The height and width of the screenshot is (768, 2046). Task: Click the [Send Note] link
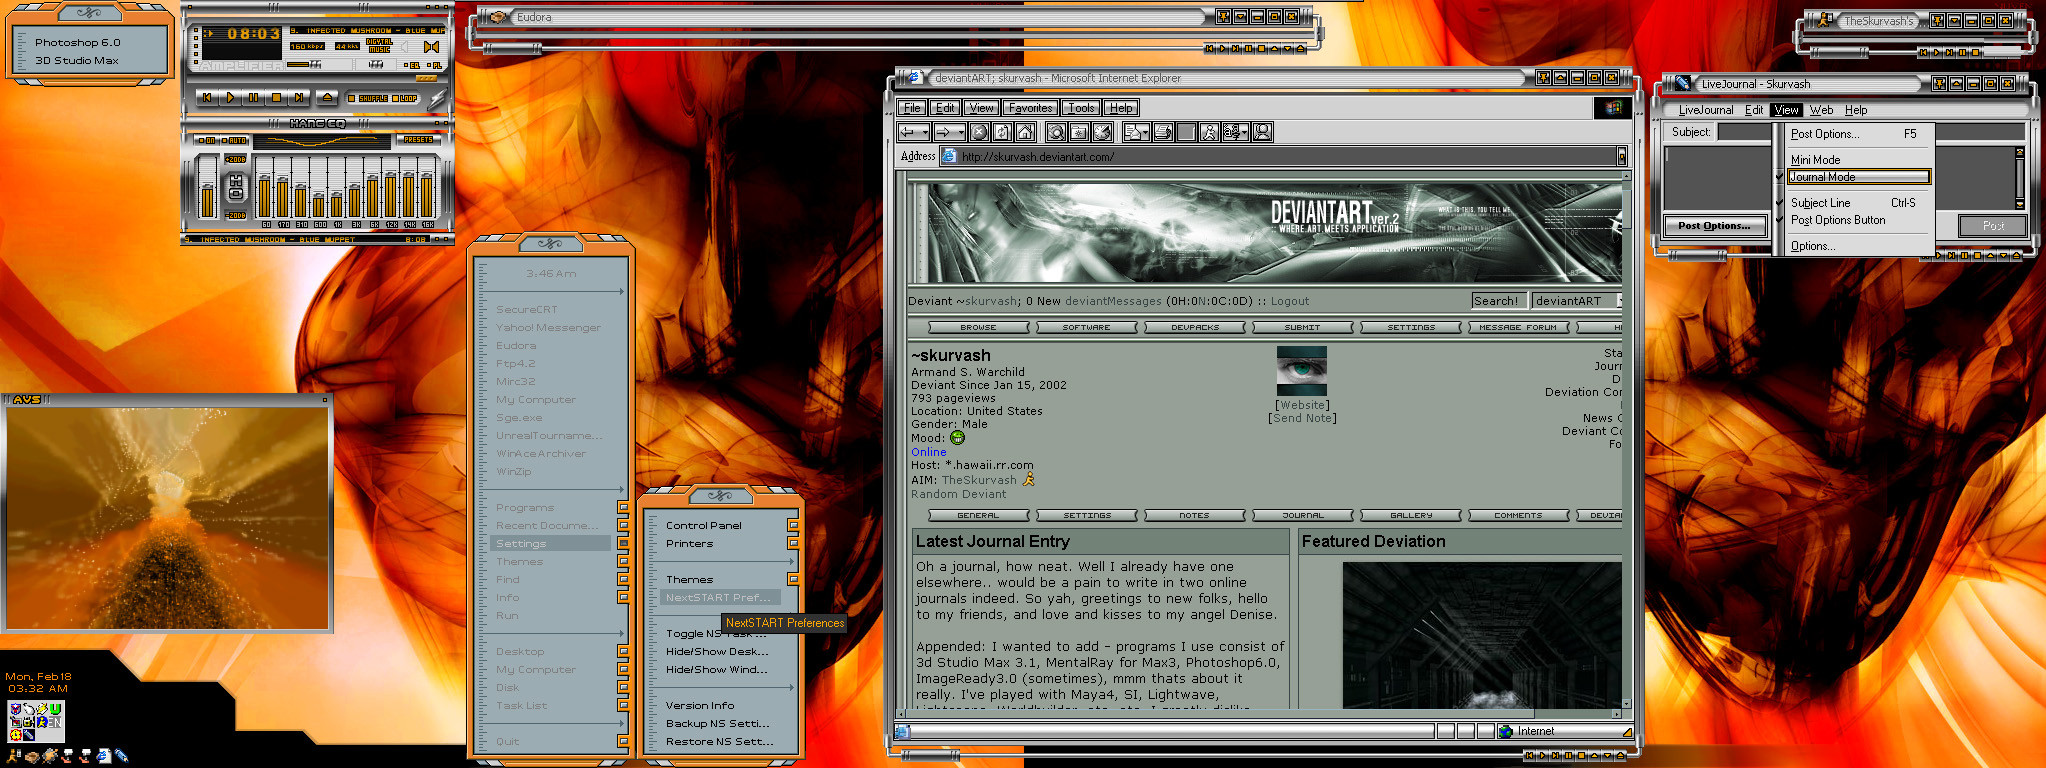[1302, 418]
